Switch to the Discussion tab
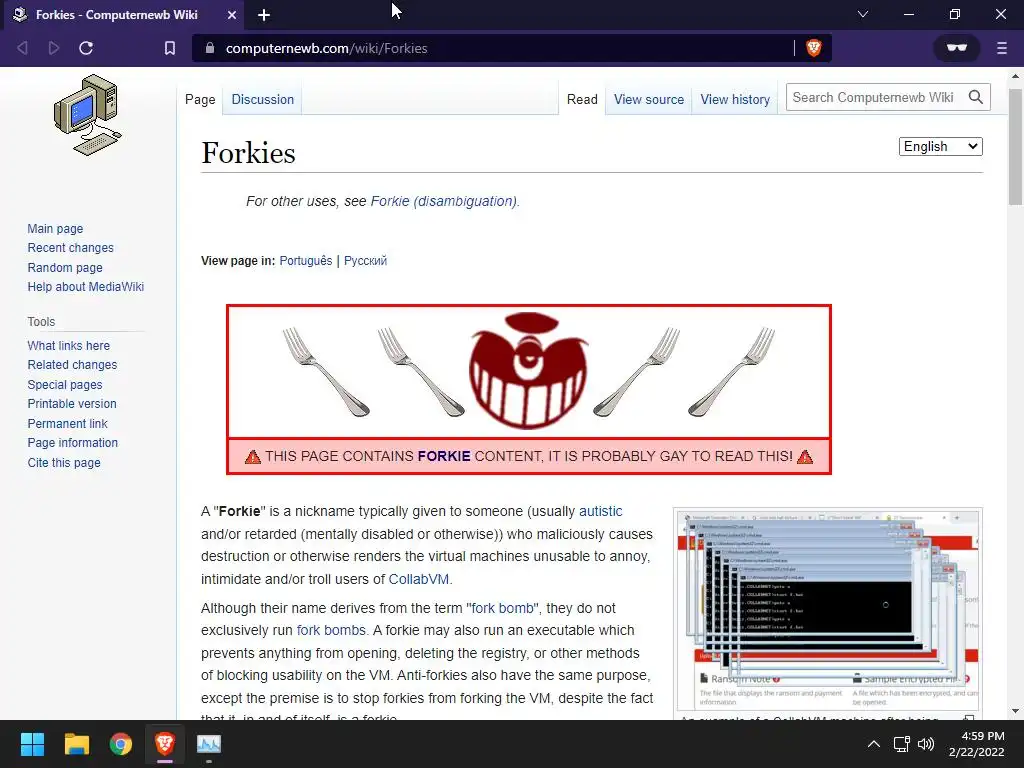 [x=263, y=99]
